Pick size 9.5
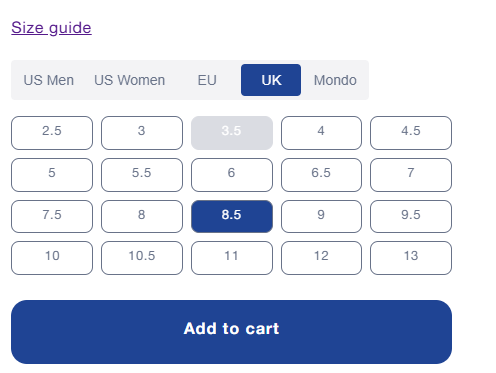The height and width of the screenshot is (373, 496). [x=411, y=216]
